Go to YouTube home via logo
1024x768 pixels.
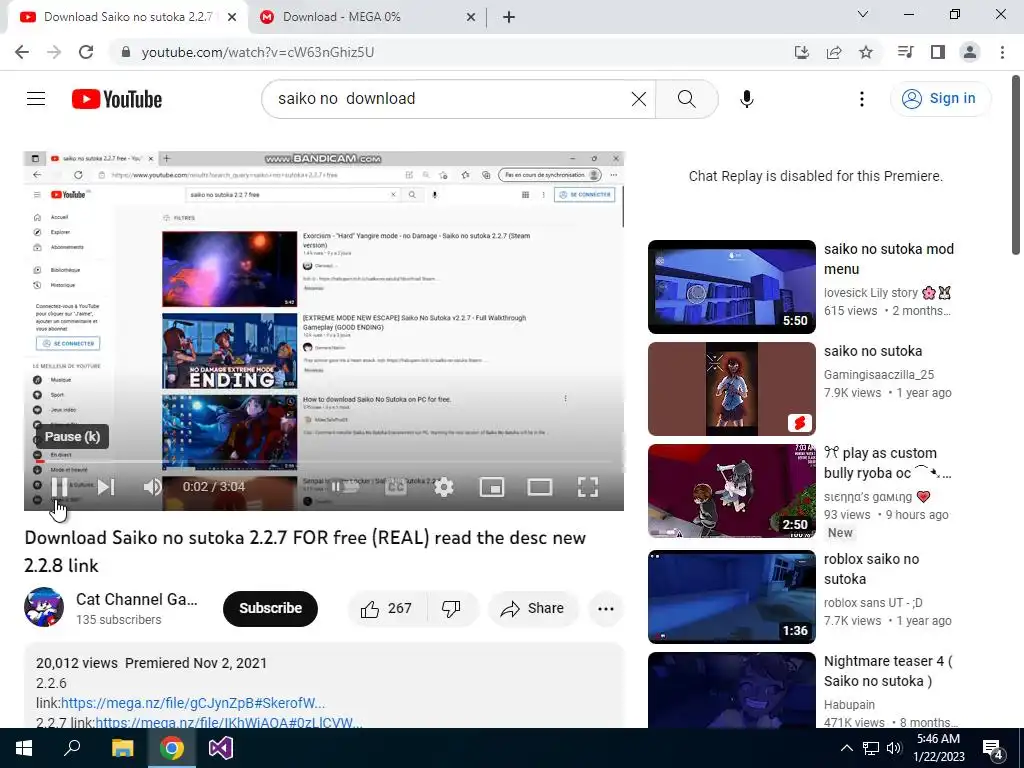pyautogui.click(x=117, y=99)
